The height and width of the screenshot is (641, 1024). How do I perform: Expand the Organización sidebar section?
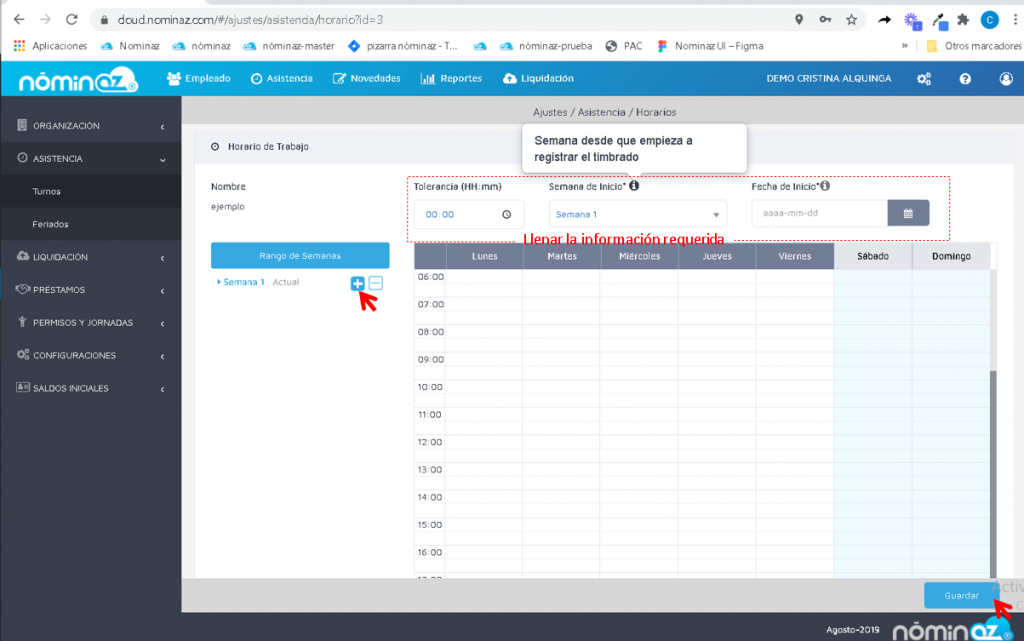91,126
